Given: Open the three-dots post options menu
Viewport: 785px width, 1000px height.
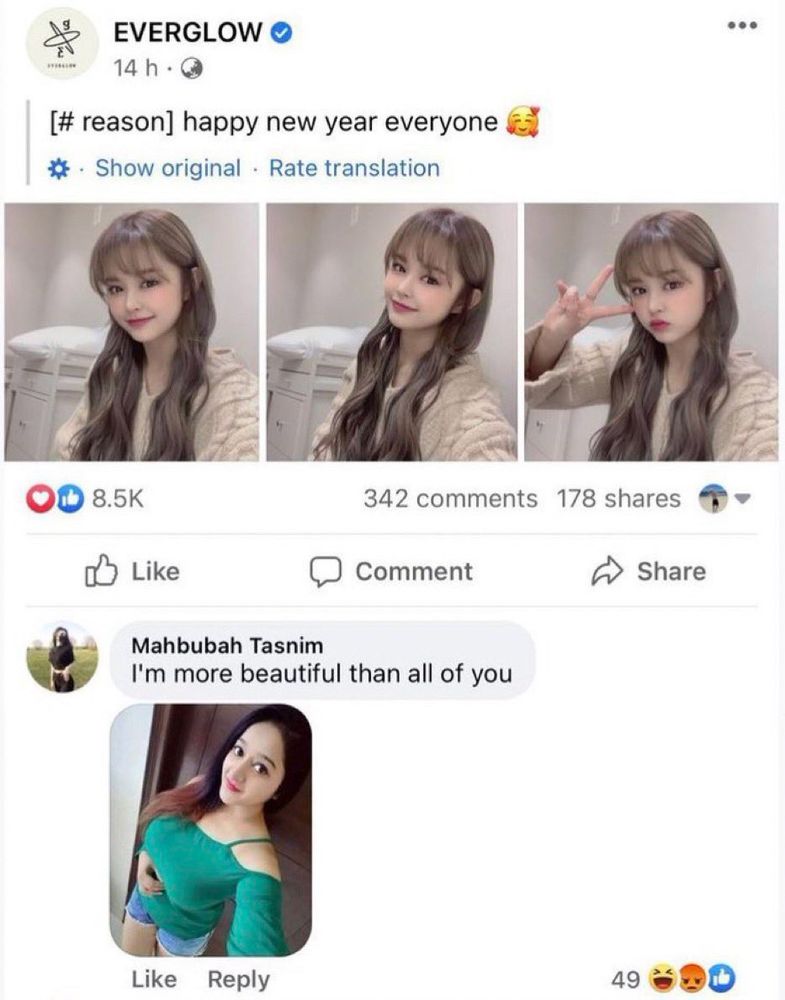Looking at the screenshot, I should (x=739, y=24).
